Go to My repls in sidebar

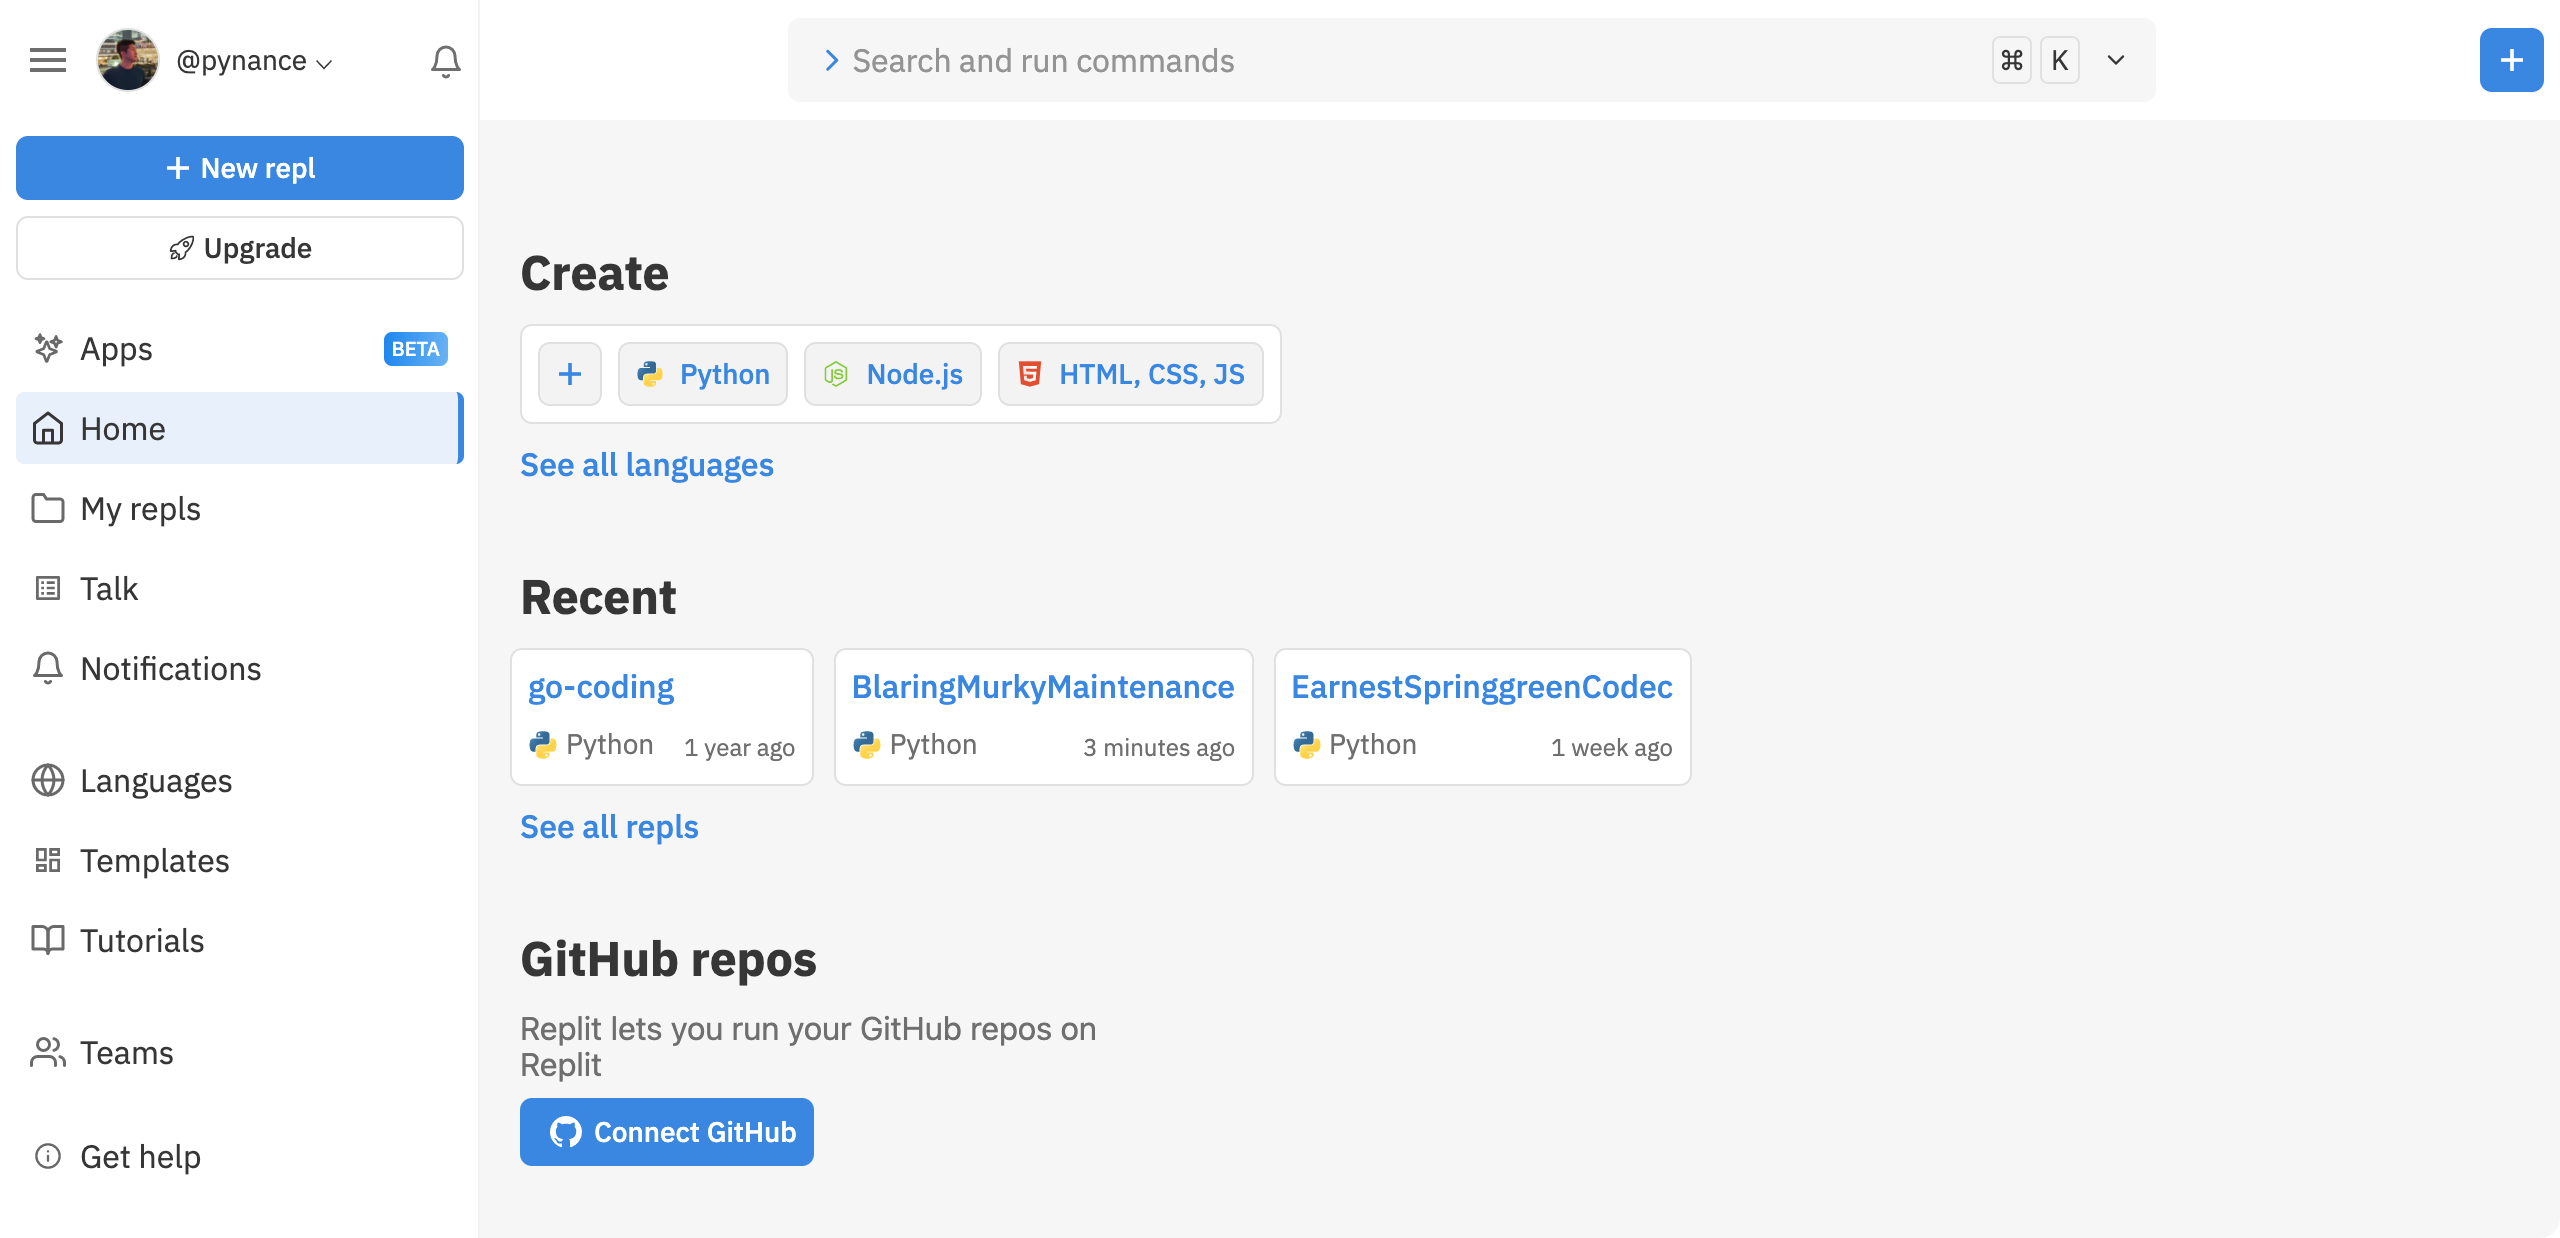coord(140,509)
